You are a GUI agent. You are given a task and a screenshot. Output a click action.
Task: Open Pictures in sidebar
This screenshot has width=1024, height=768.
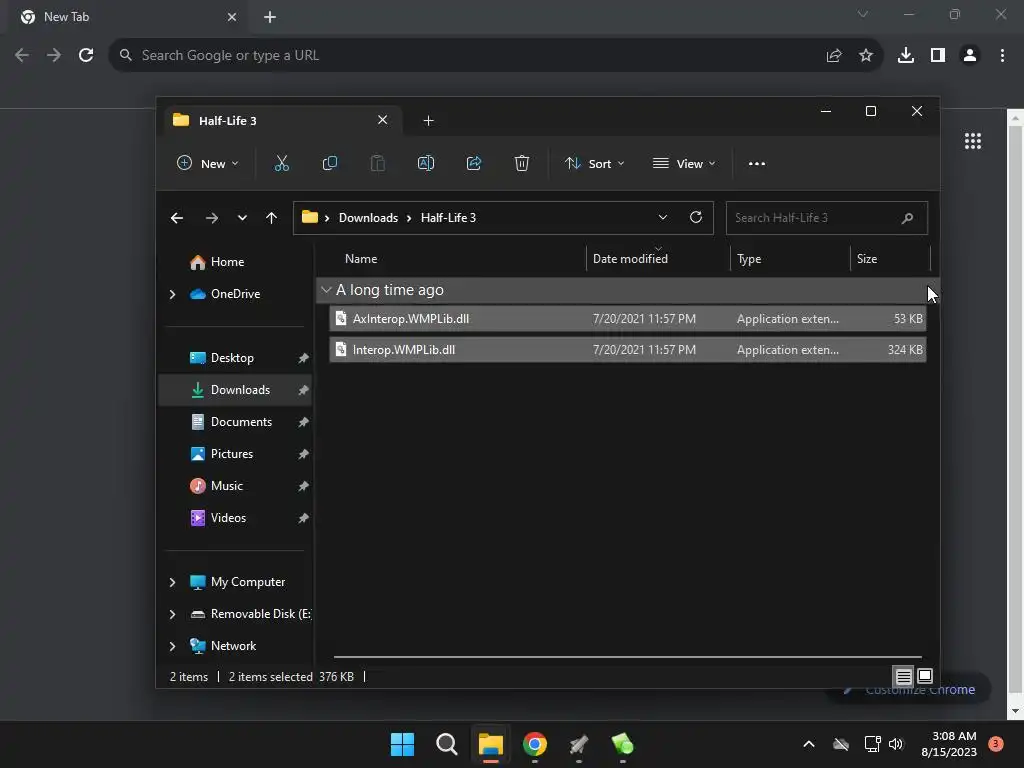[232, 454]
